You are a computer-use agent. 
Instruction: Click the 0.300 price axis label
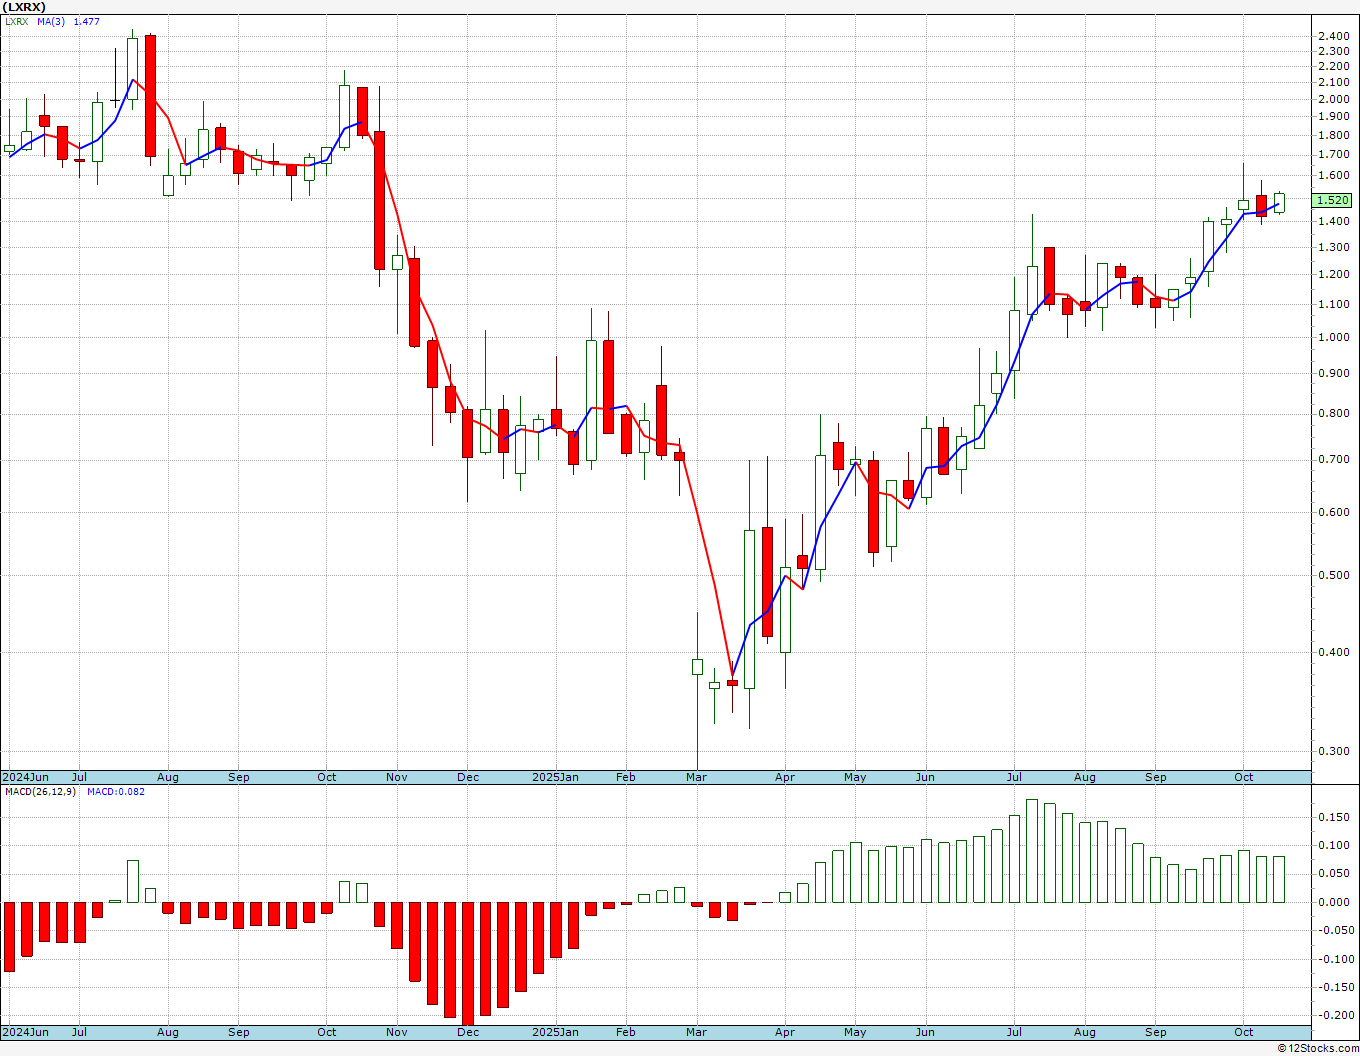[x=1333, y=751]
